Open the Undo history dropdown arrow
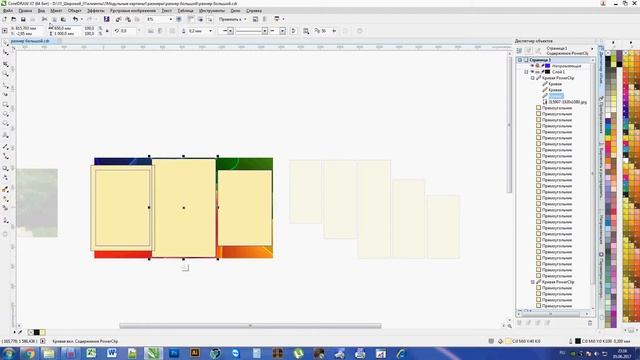The image size is (640, 360). tap(81, 19)
